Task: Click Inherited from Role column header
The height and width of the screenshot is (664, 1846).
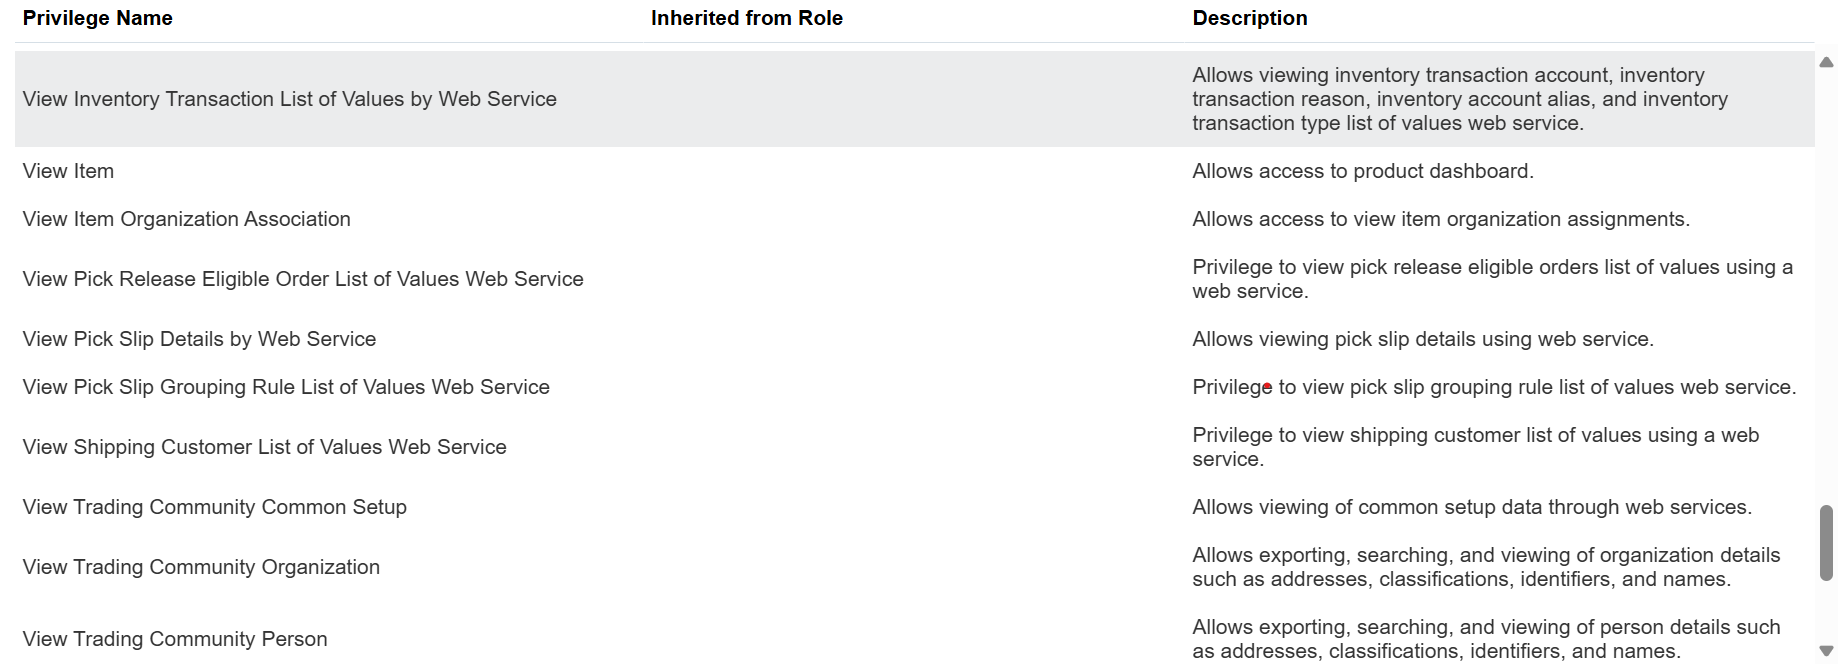Action: click(x=747, y=18)
